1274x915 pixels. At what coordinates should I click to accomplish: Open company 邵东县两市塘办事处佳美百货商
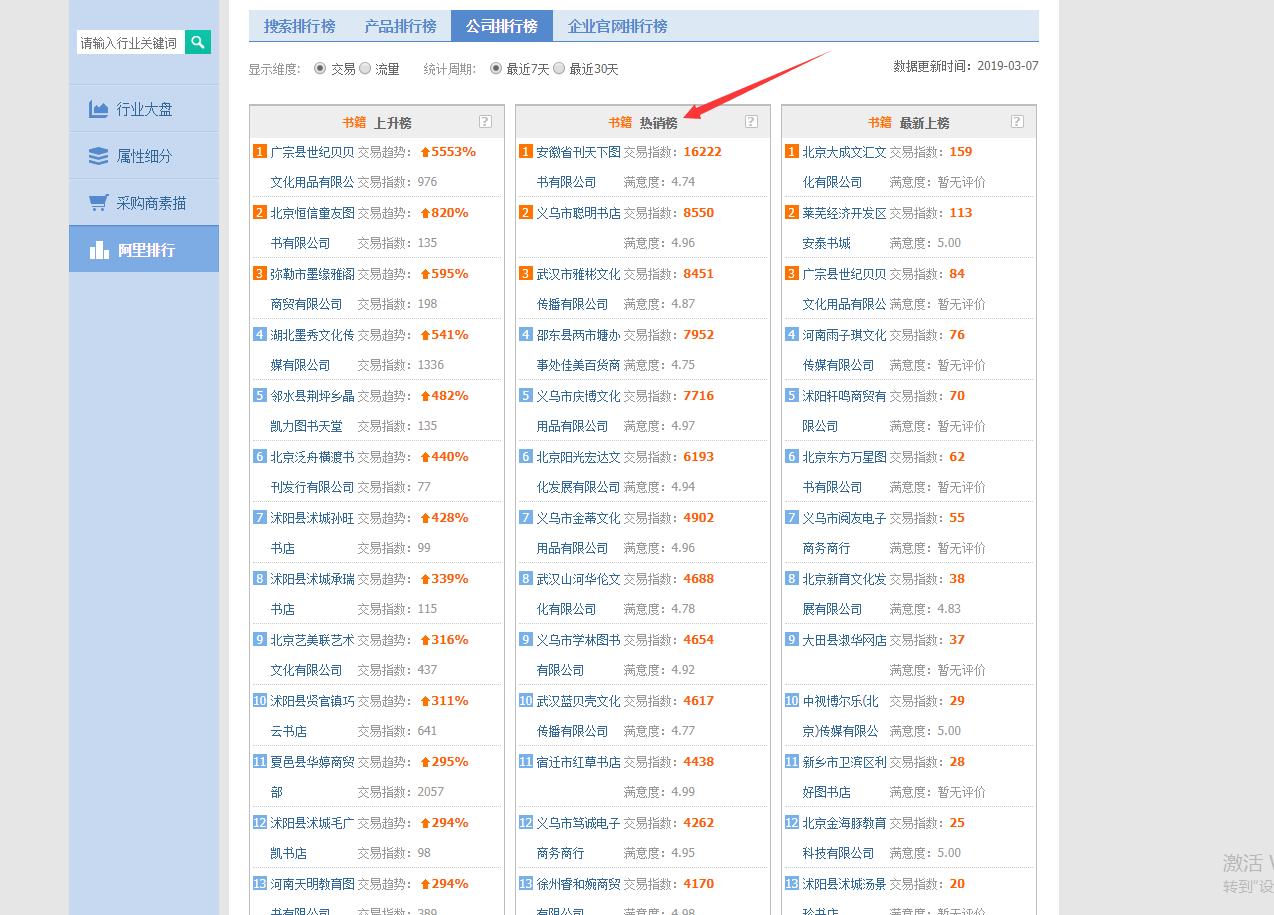coord(578,350)
